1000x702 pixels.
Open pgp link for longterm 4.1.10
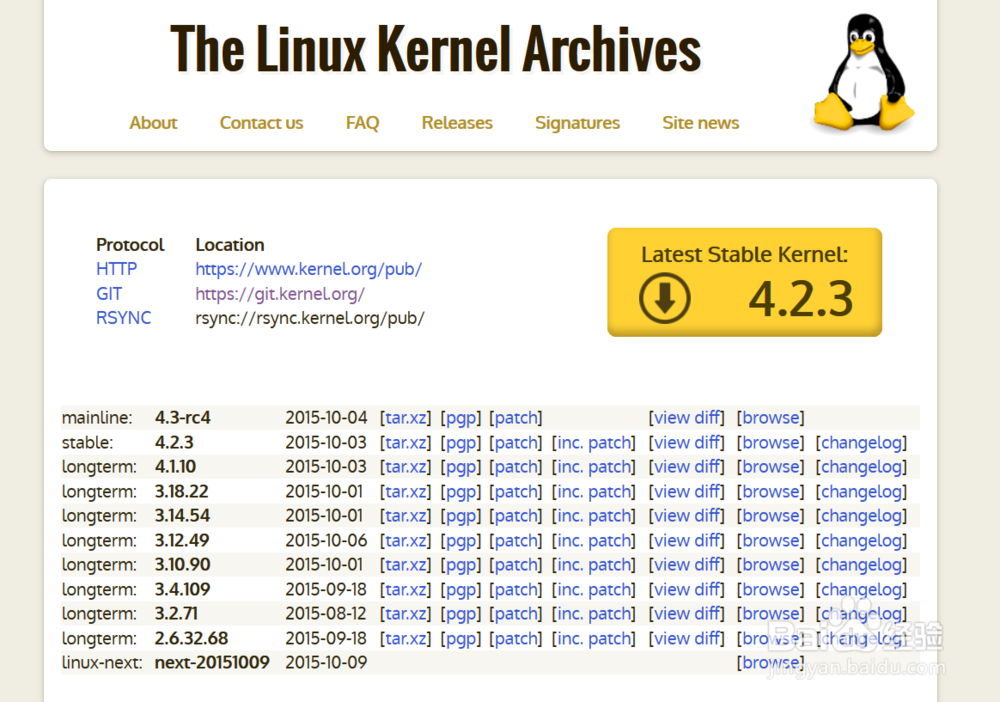point(460,467)
